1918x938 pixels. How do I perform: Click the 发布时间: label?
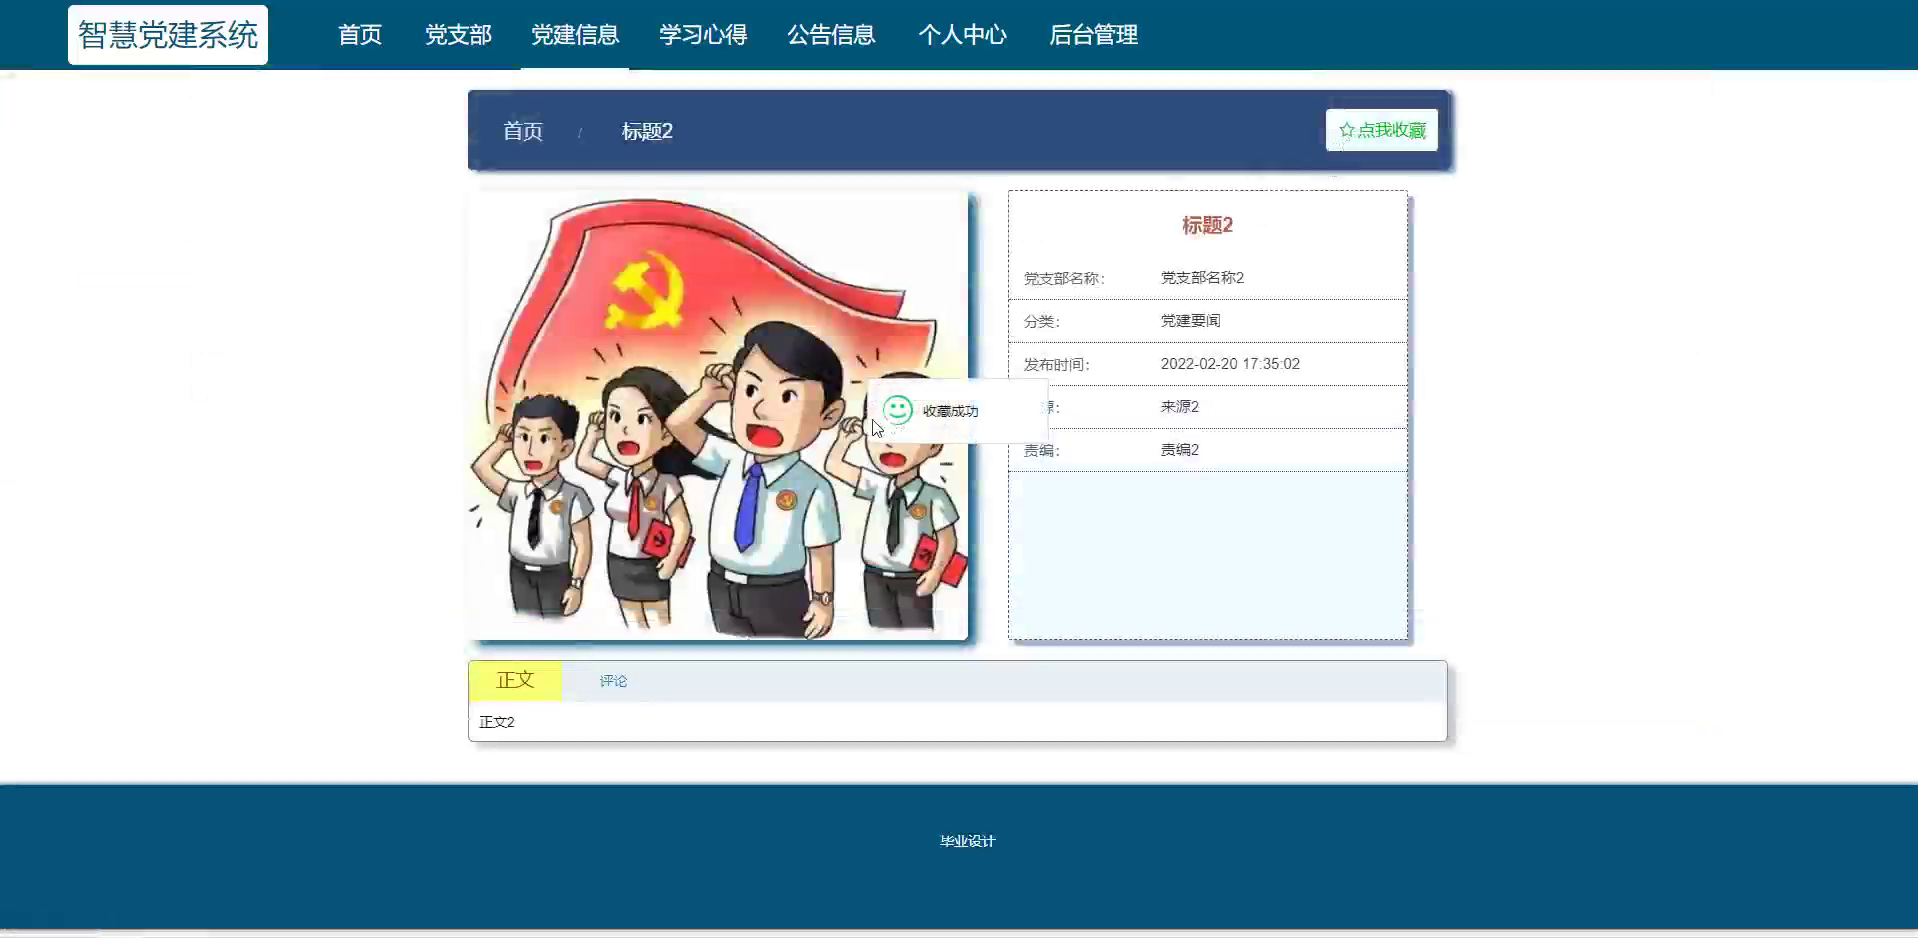[1056, 364]
